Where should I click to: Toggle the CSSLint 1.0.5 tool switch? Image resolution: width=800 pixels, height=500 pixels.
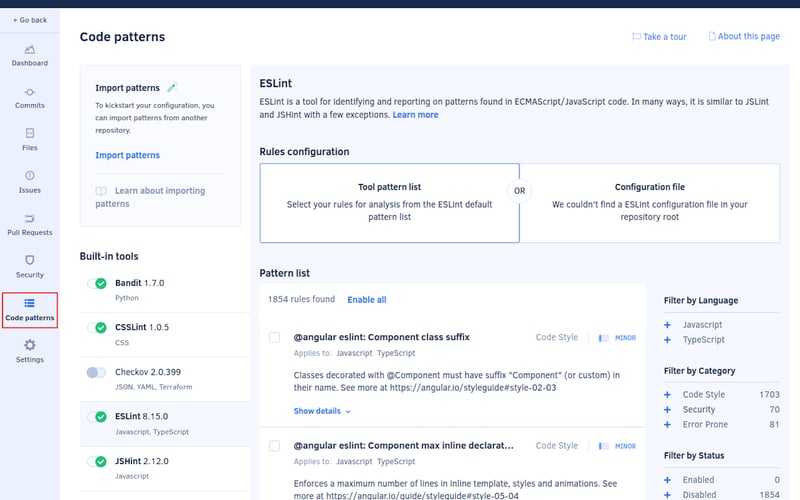[96, 328]
